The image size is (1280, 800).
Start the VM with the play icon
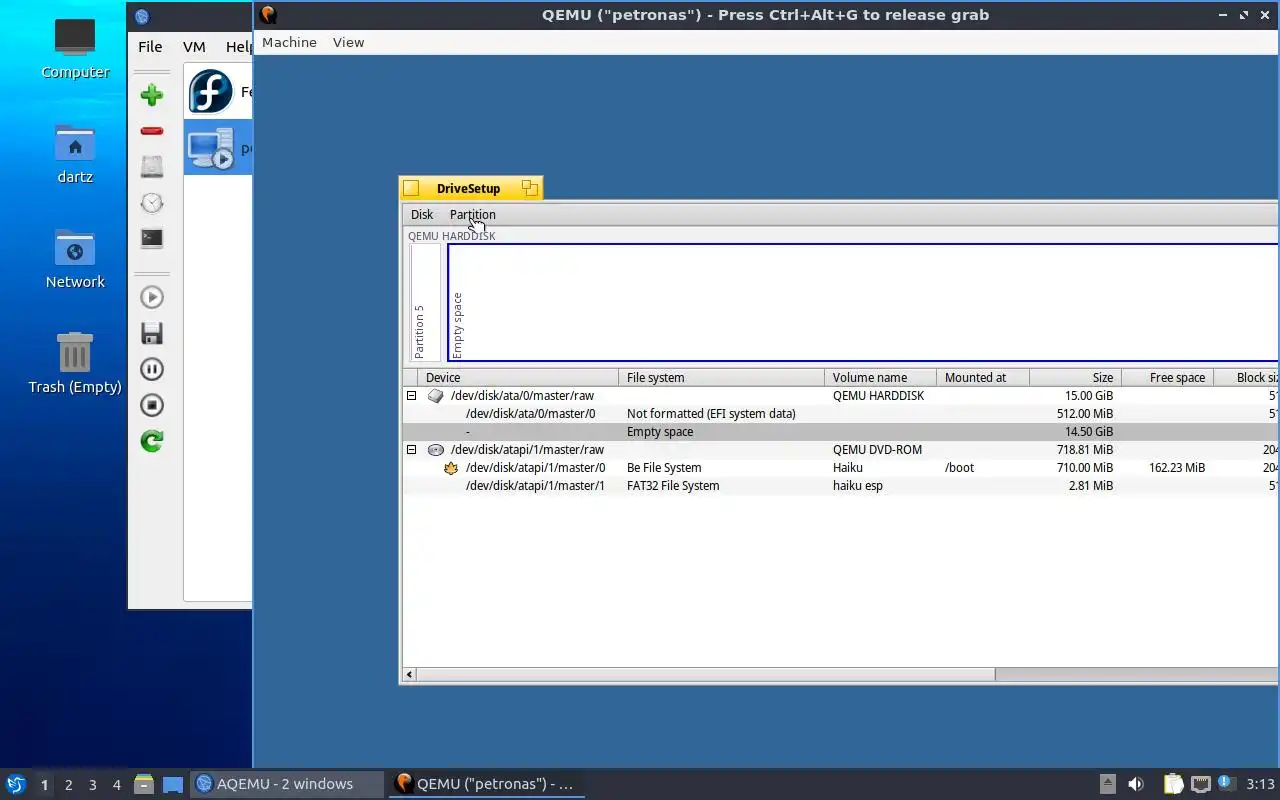151,297
